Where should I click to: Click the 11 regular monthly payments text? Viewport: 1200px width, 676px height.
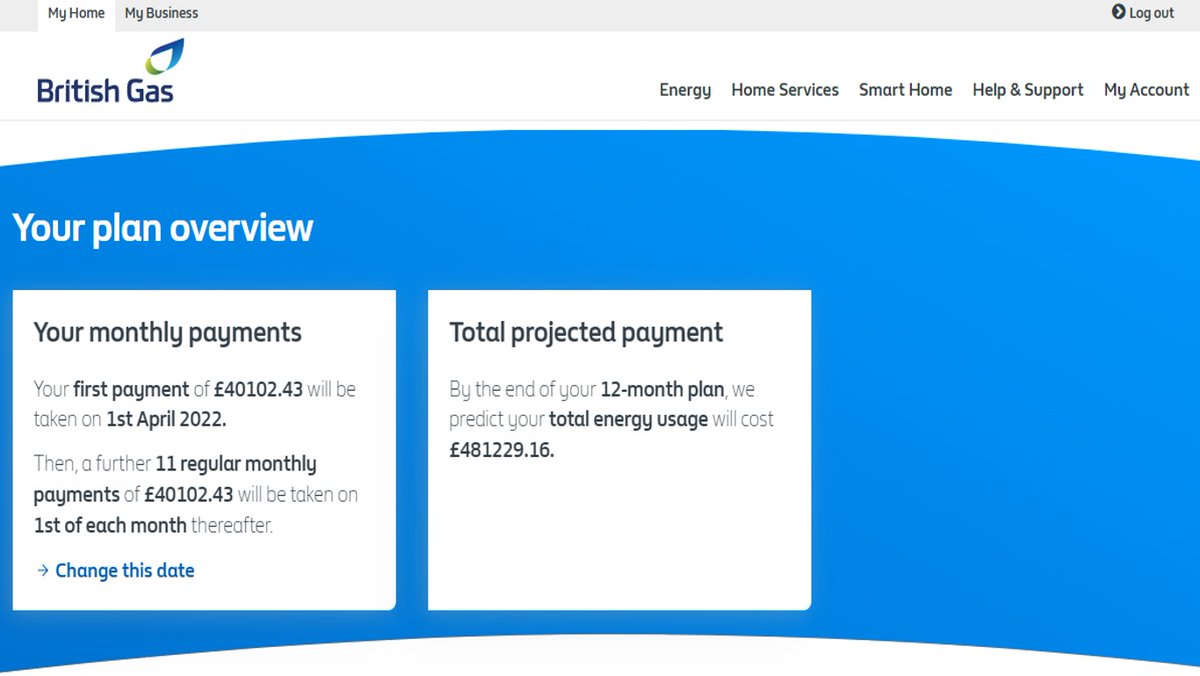(x=175, y=479)
